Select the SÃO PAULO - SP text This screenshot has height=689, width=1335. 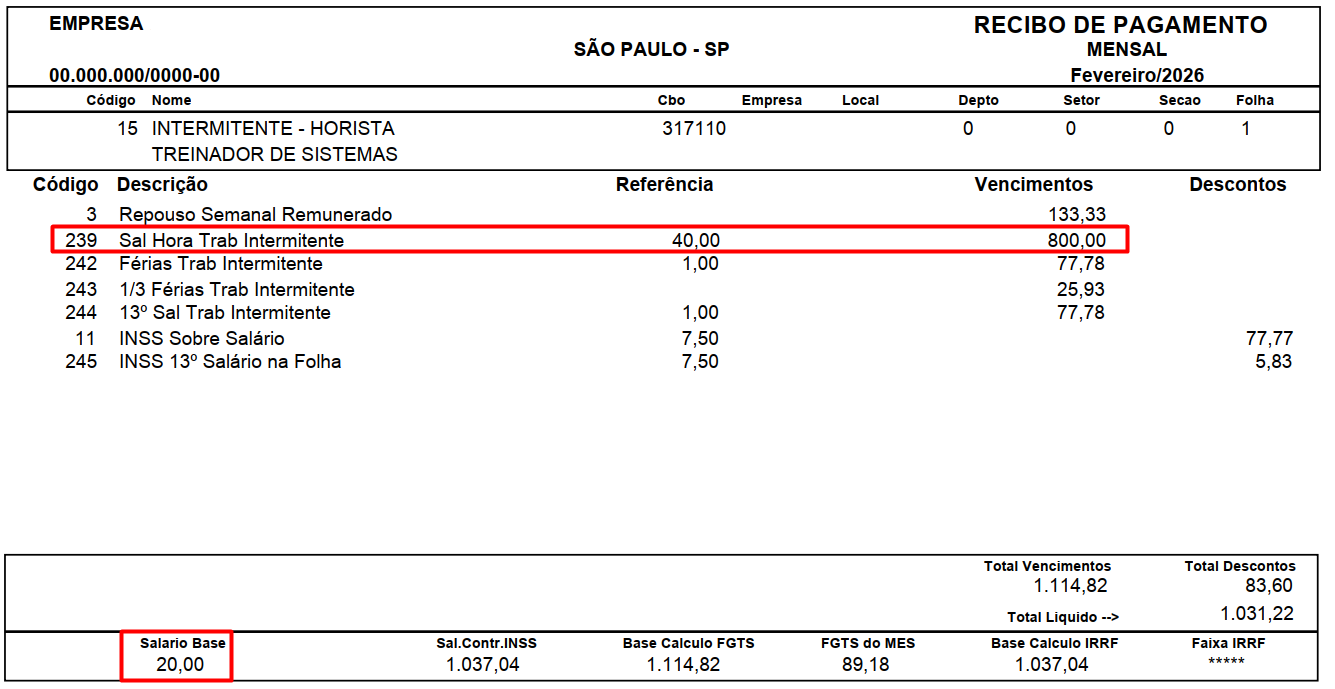tap(652, 50)
